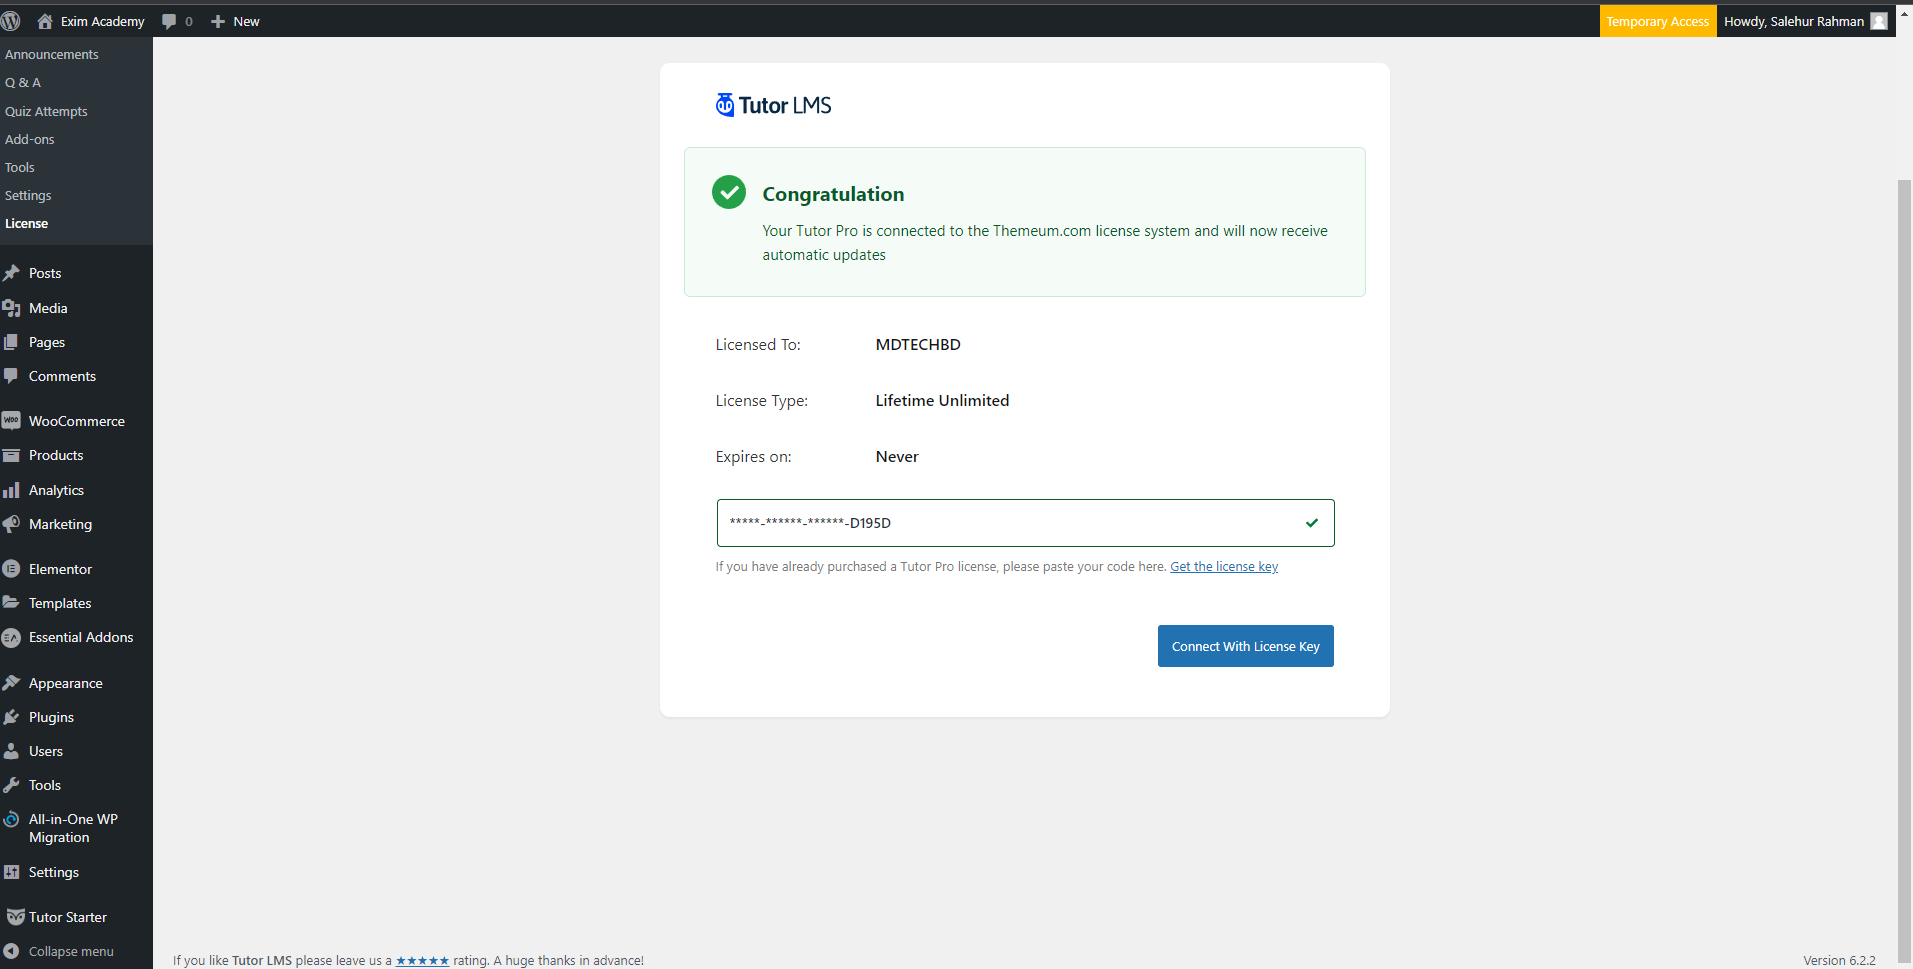This screenshot has width=1913, height=969.
Task: Click the Users icon
Action: (x=12, y=751)
